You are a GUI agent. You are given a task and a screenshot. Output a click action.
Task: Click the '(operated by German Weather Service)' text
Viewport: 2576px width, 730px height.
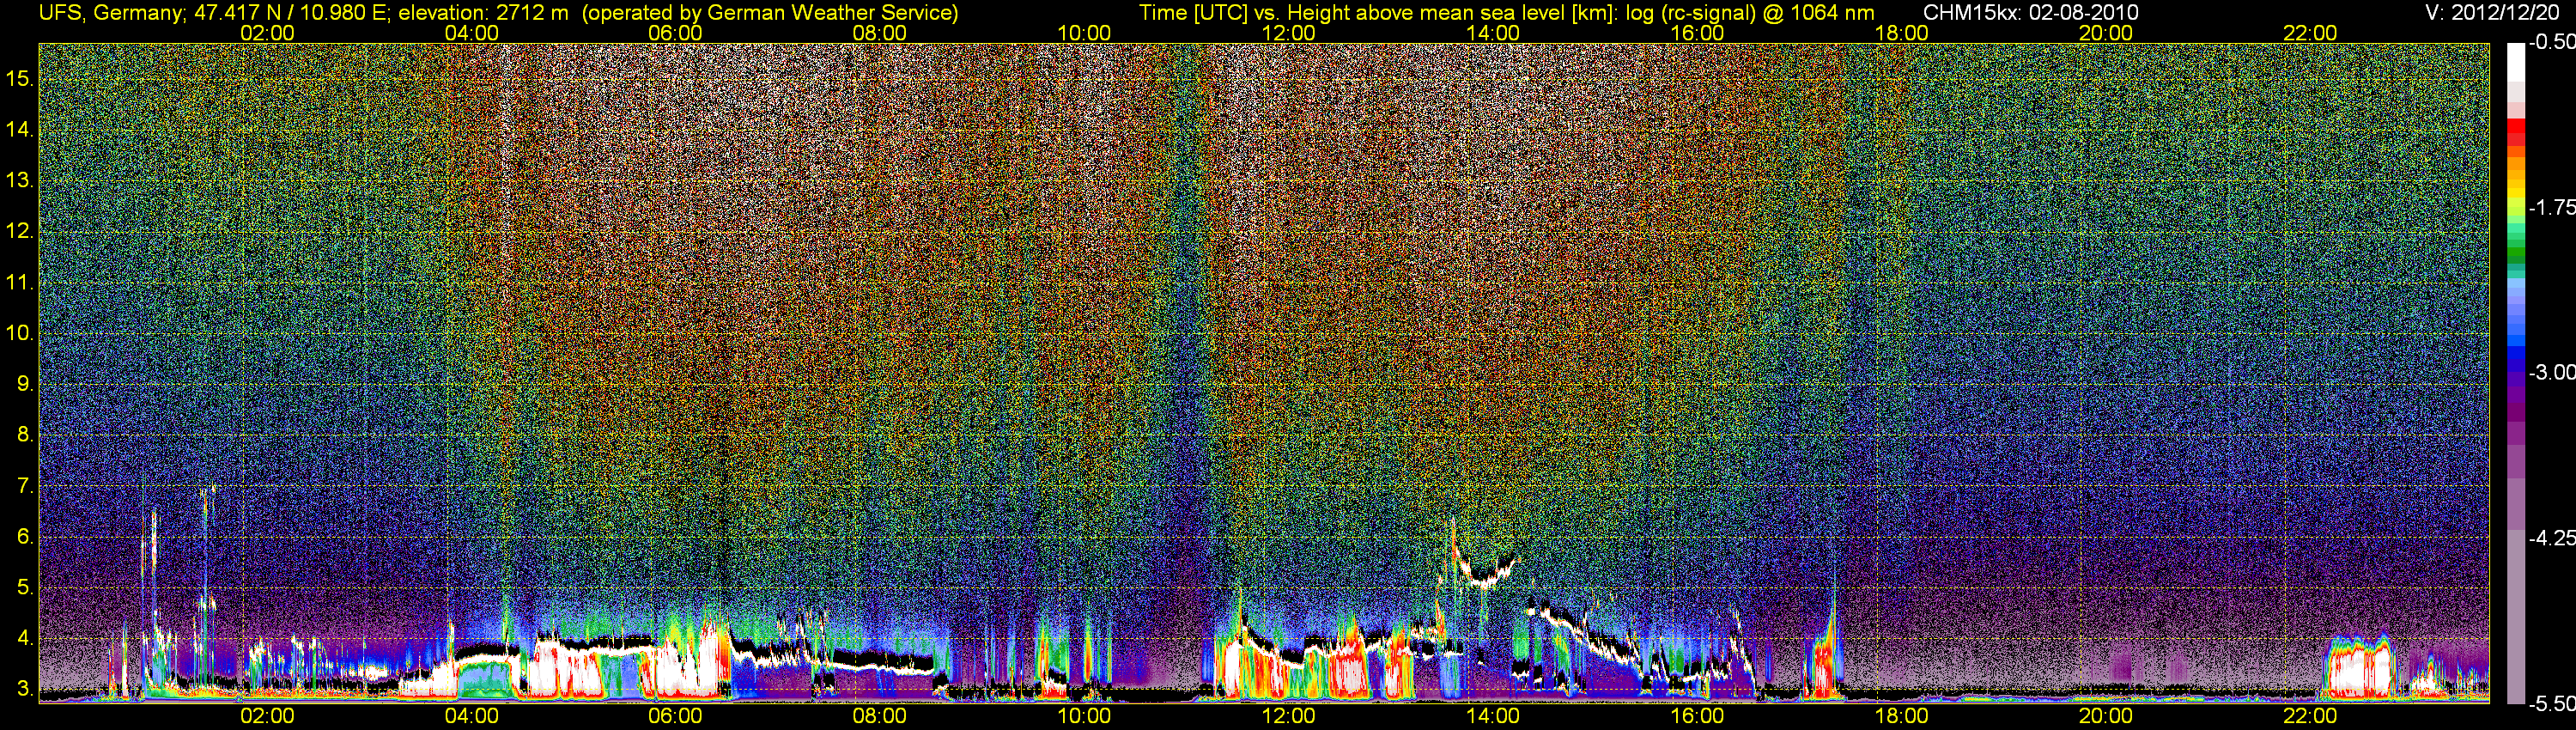(770, 13)
